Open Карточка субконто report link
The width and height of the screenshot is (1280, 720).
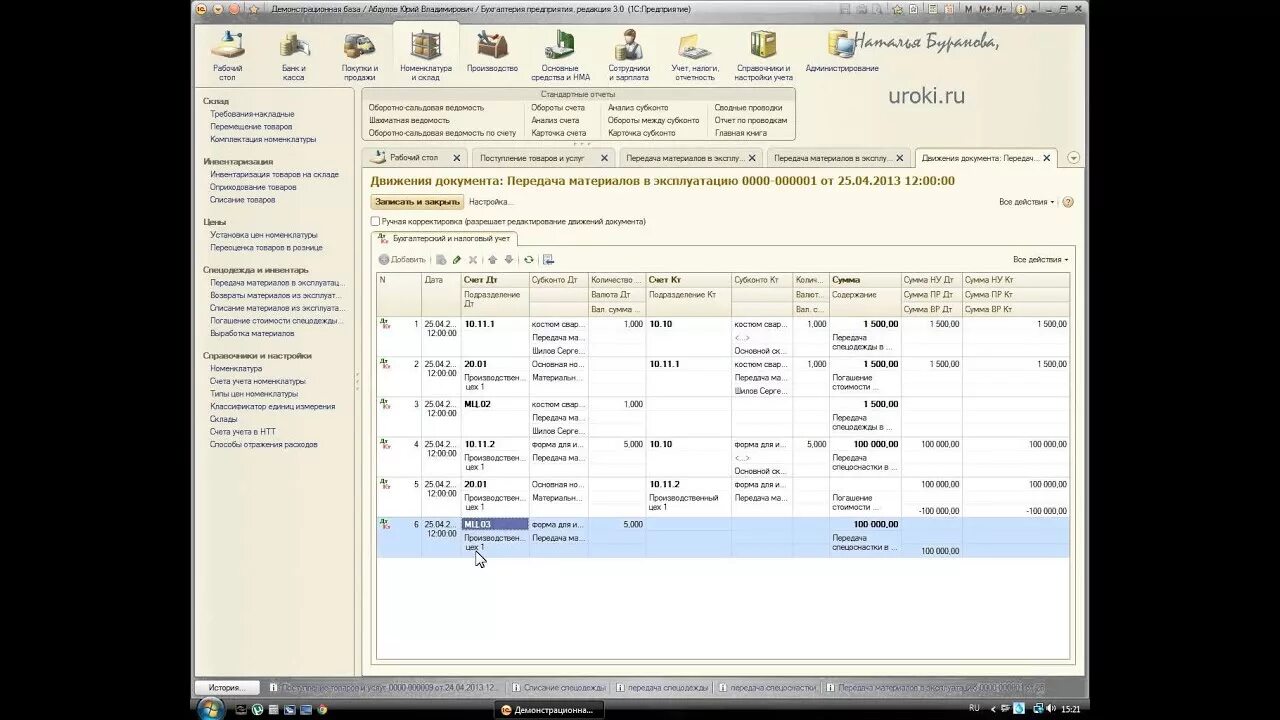[x=641, y=133]
